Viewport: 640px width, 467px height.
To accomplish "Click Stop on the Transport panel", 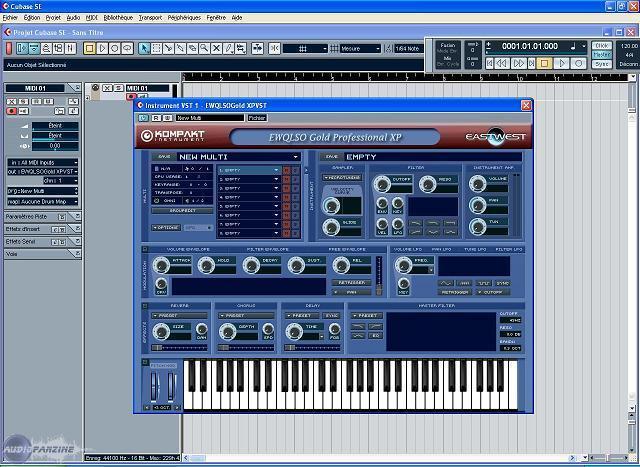I will click(544, 63).
